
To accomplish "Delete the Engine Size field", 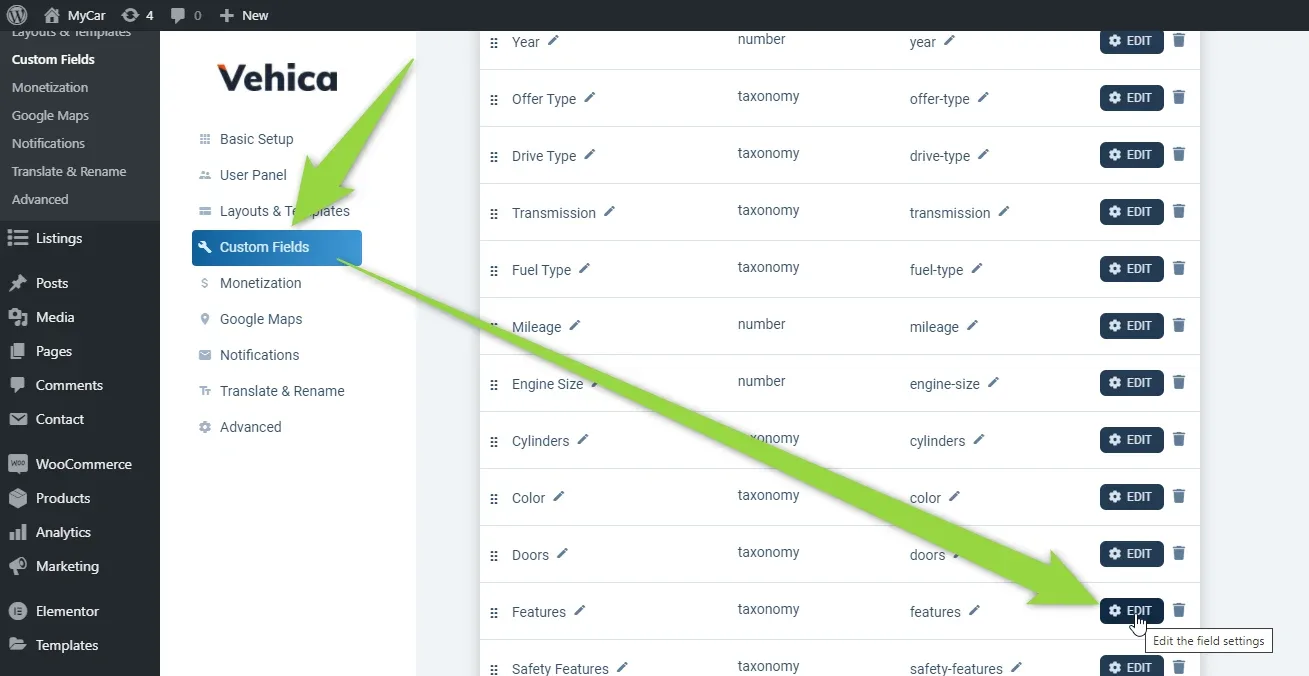I will (x=1179, y=382).
